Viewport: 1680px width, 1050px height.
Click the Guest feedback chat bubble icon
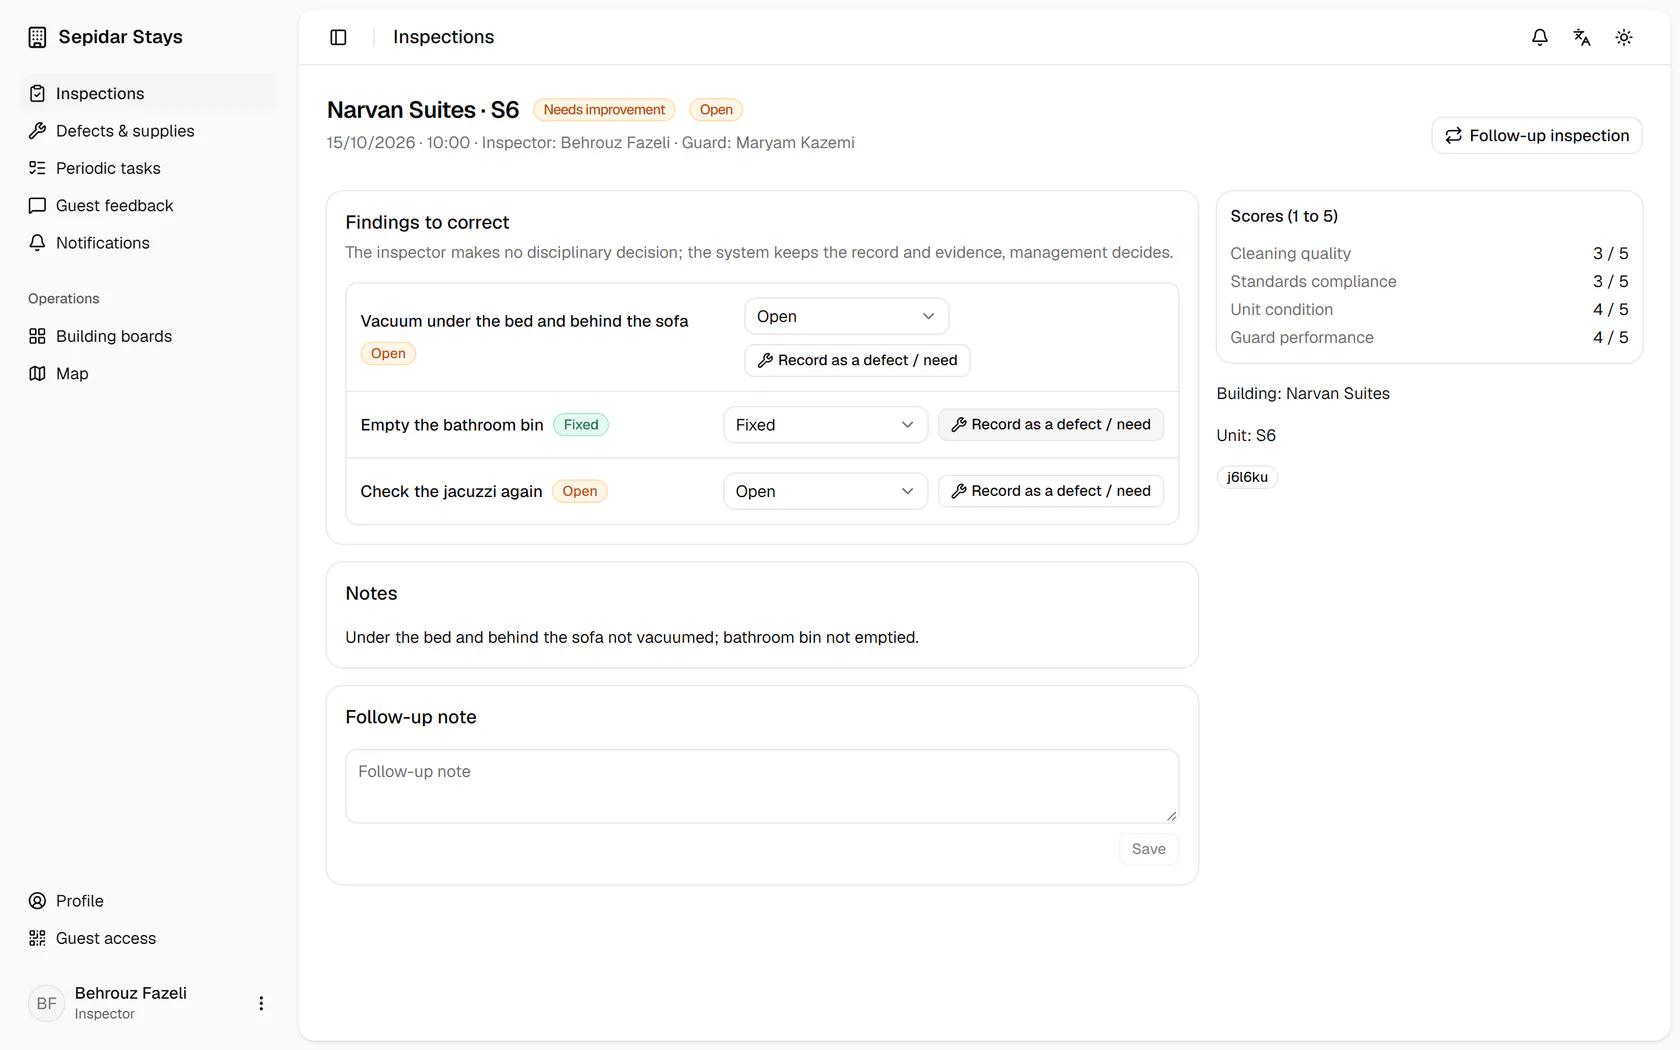point(37,205)
